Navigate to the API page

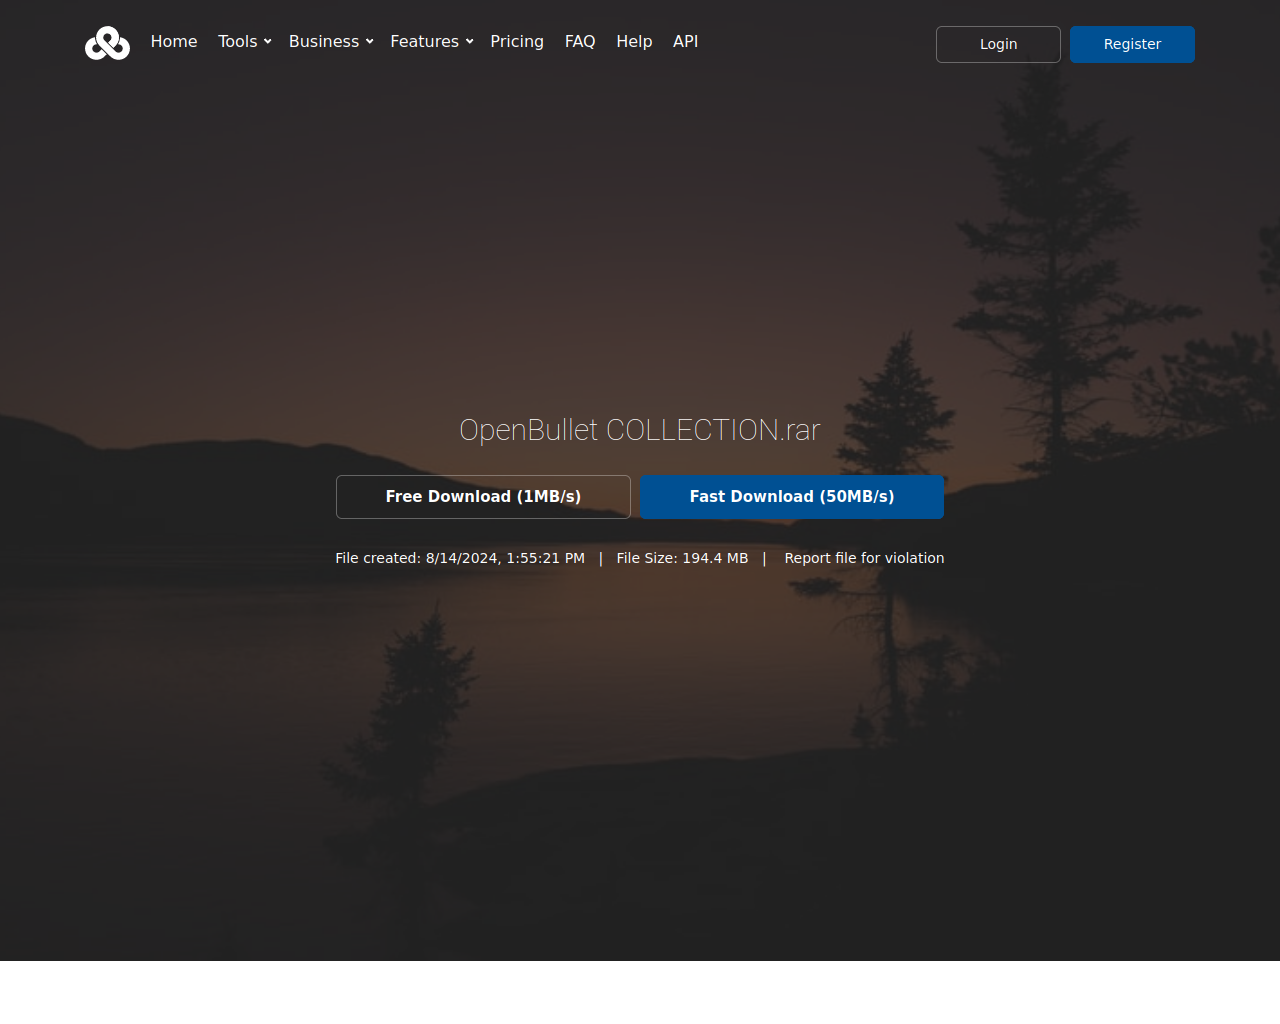click(686, 41)
